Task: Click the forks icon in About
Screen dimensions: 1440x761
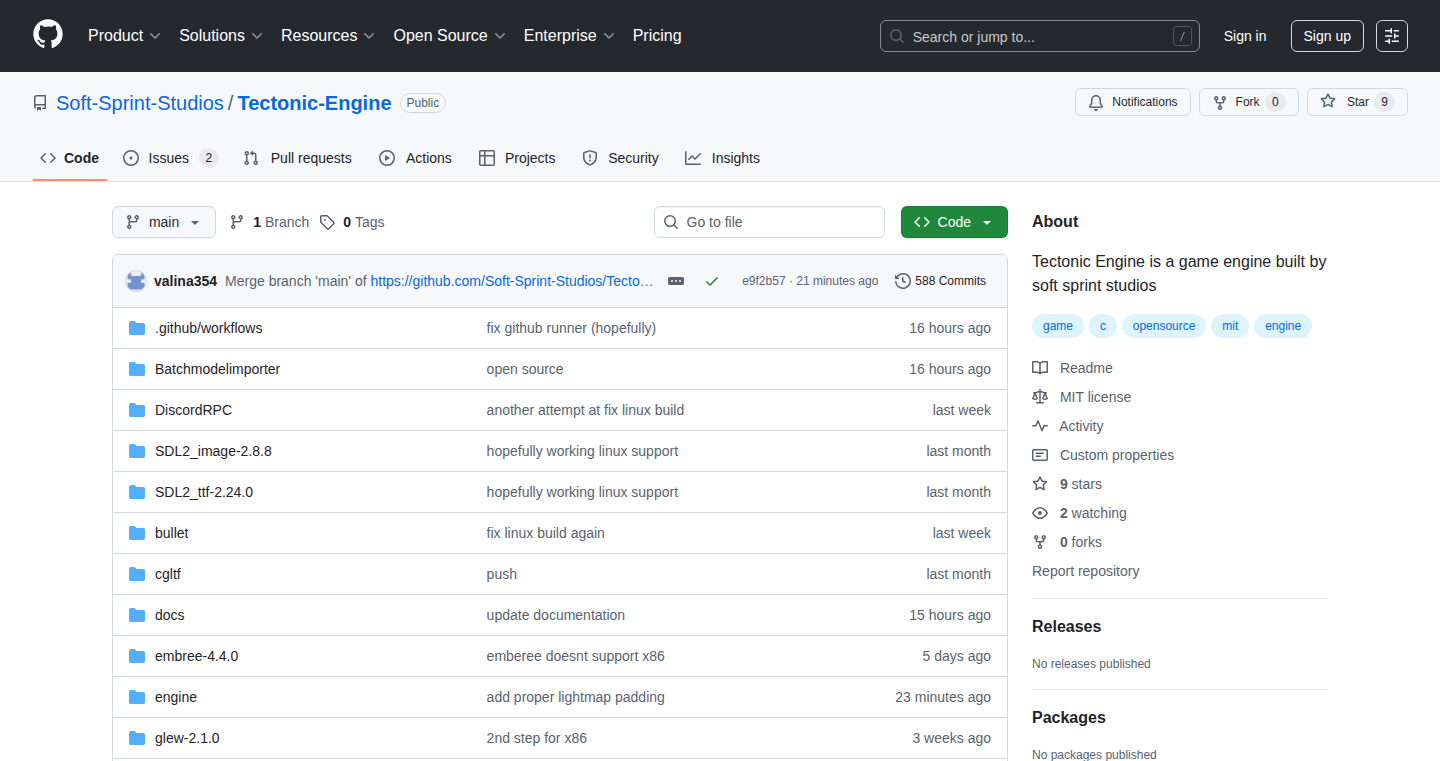Action: (x=1040, y=542)
